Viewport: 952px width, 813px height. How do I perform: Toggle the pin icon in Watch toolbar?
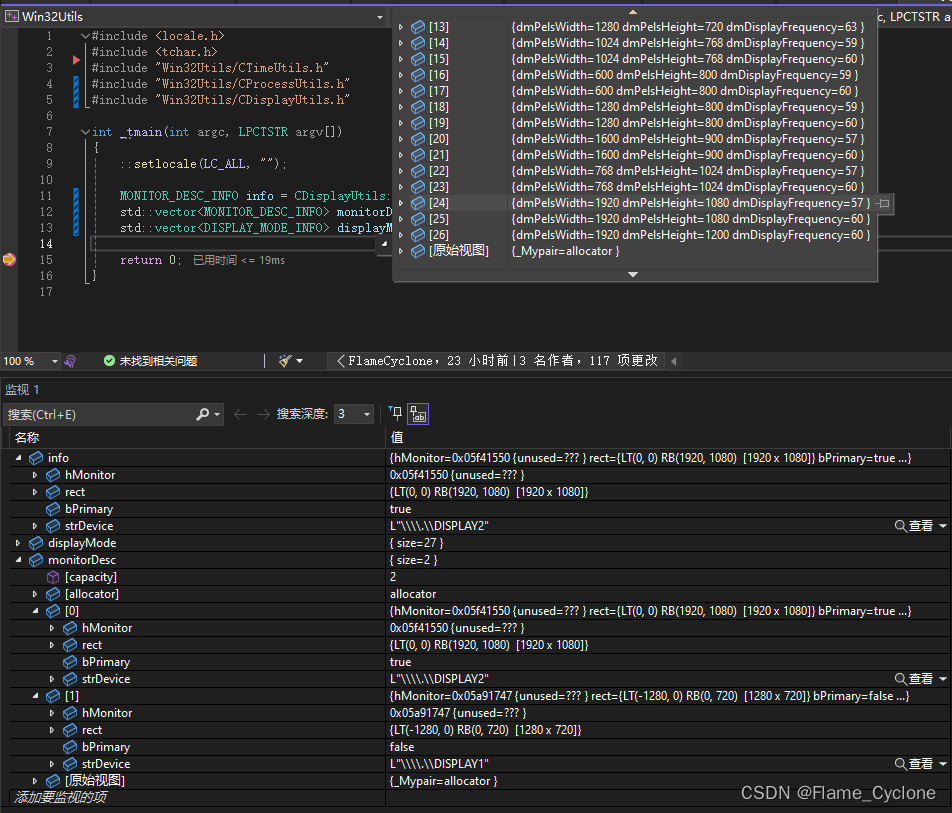[395, 414]
